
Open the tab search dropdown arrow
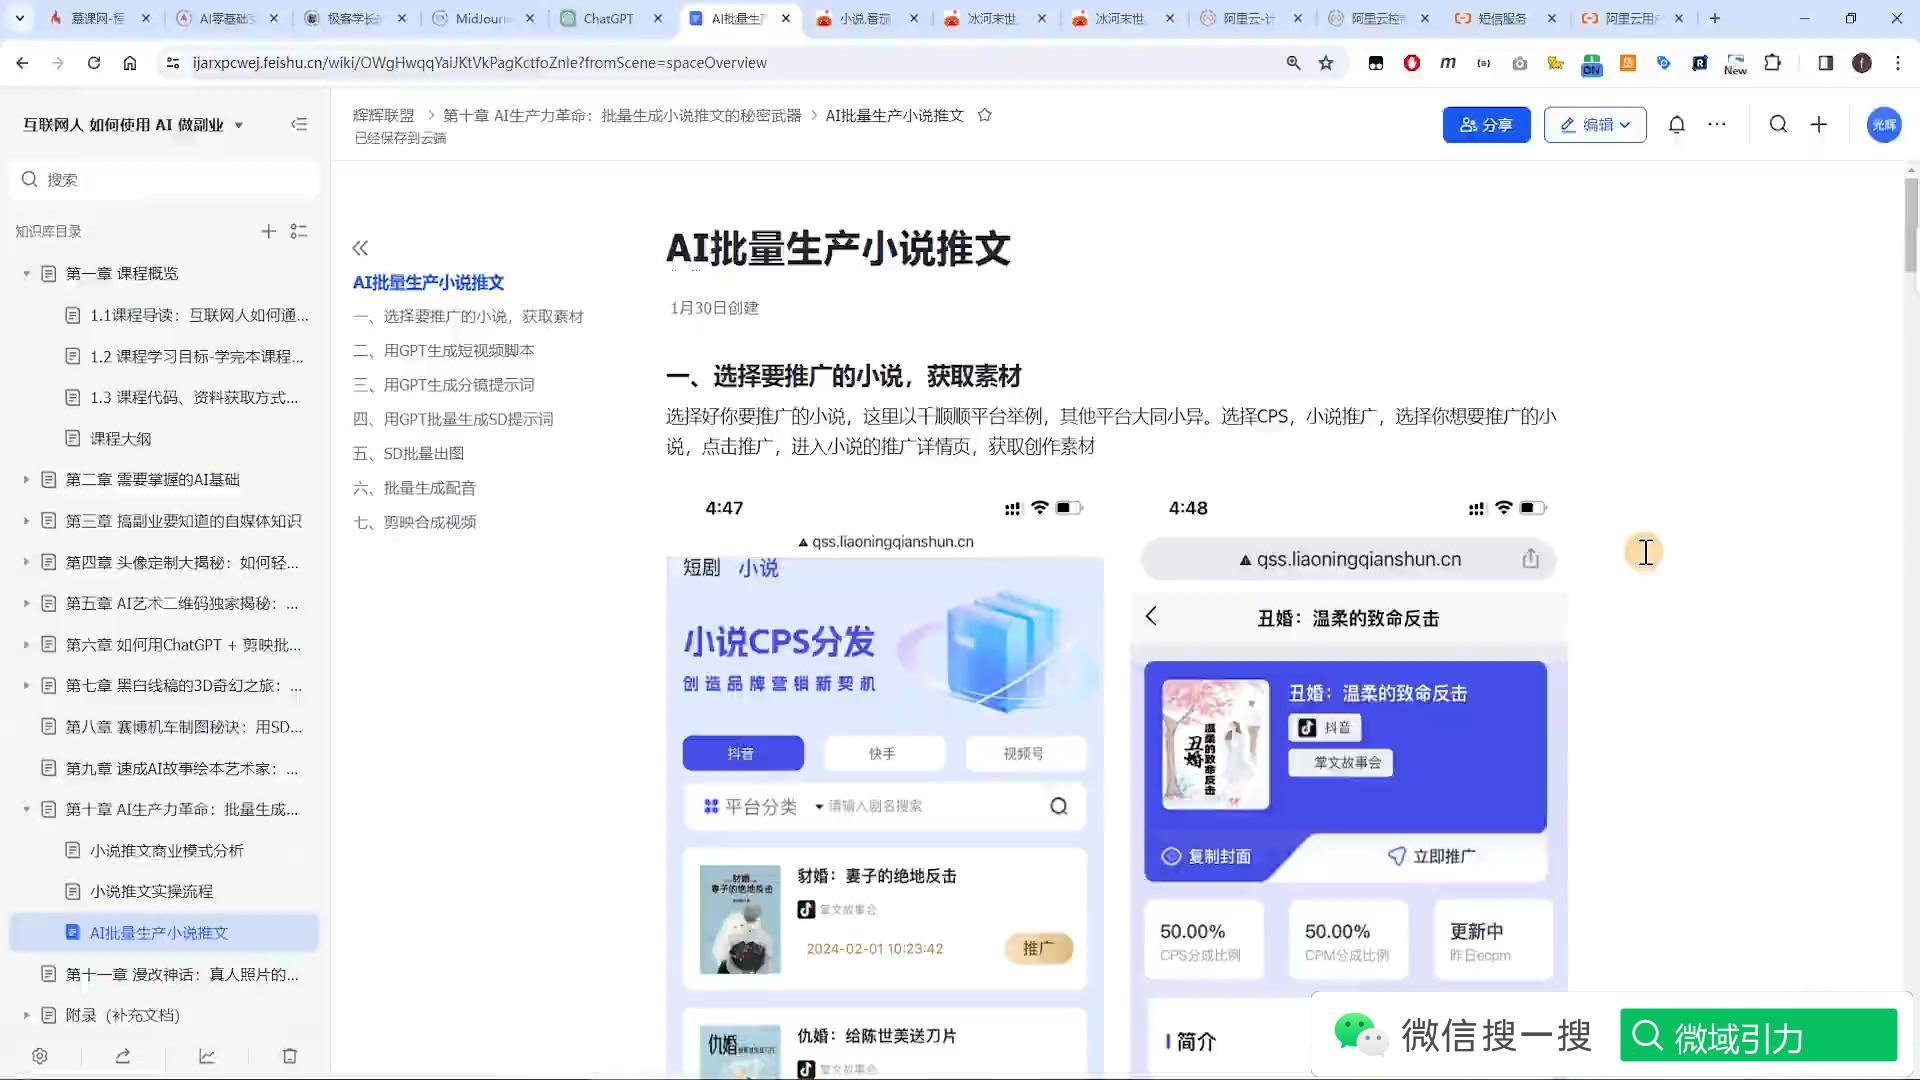tap(19, 18)
